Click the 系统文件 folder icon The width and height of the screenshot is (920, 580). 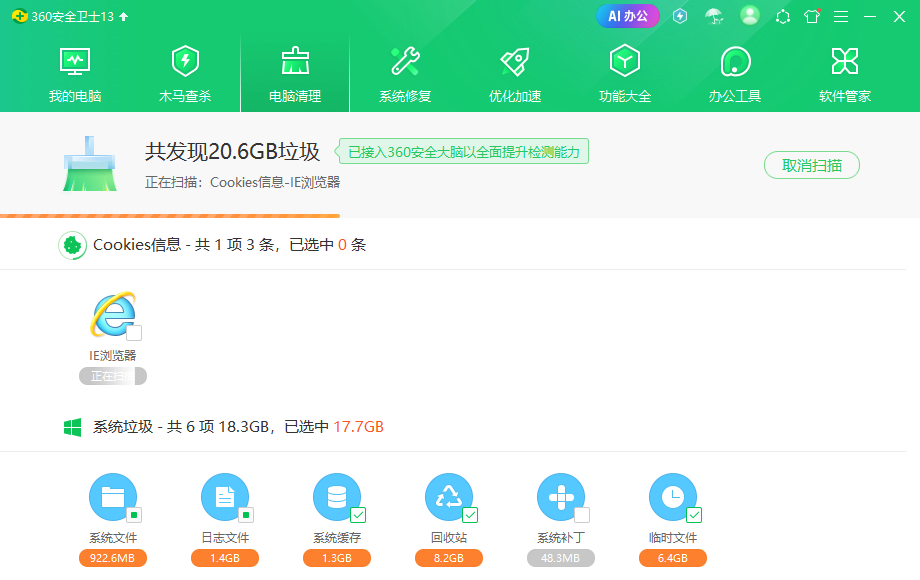click(113, 497)
